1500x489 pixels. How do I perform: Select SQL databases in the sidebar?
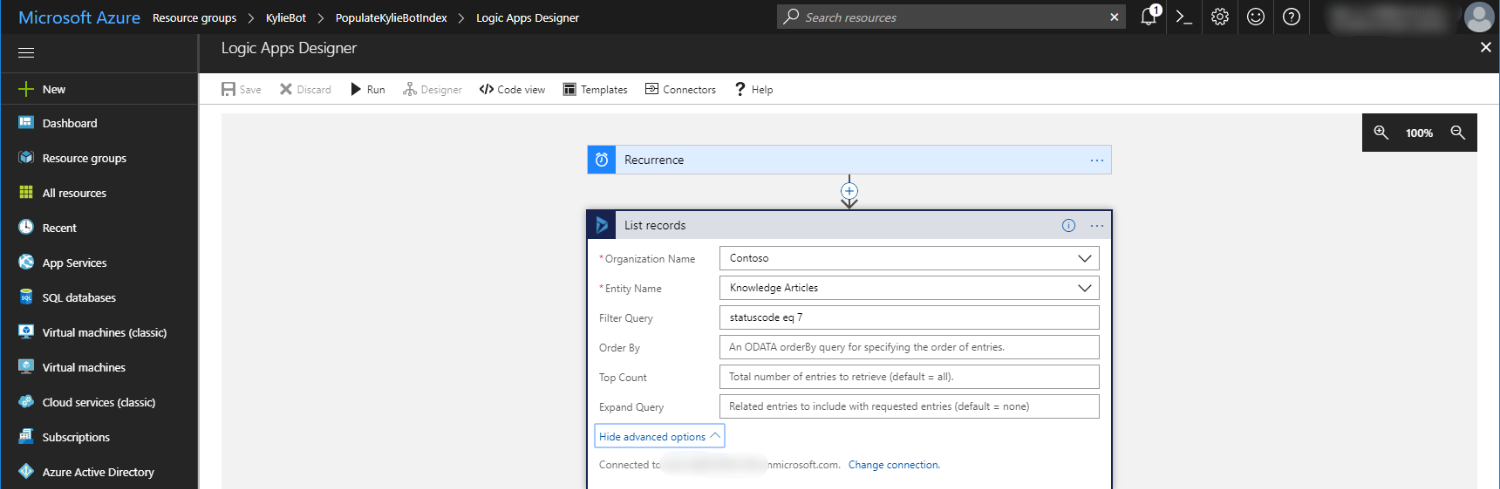[x=78, y=298]
